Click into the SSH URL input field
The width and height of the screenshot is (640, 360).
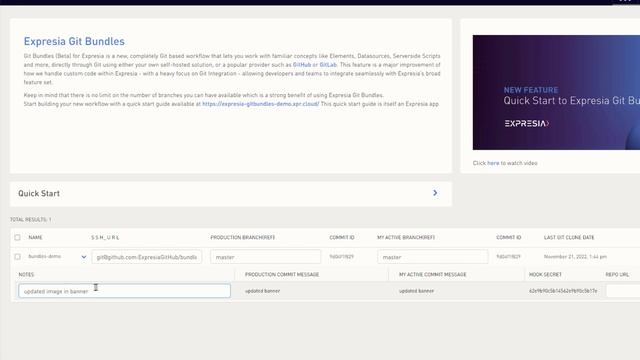point(147,257)
